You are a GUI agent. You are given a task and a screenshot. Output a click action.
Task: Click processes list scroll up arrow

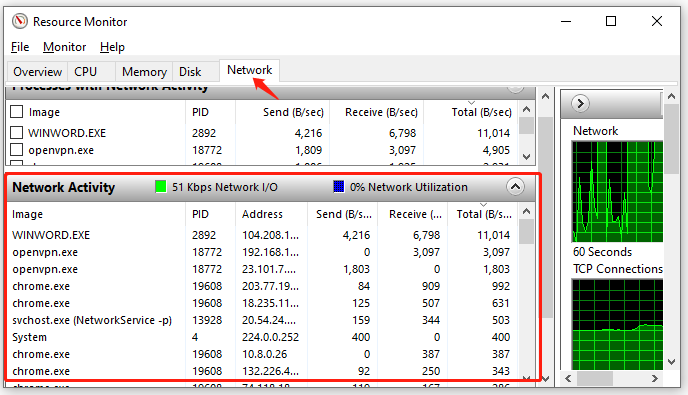(x=527, y=109)
